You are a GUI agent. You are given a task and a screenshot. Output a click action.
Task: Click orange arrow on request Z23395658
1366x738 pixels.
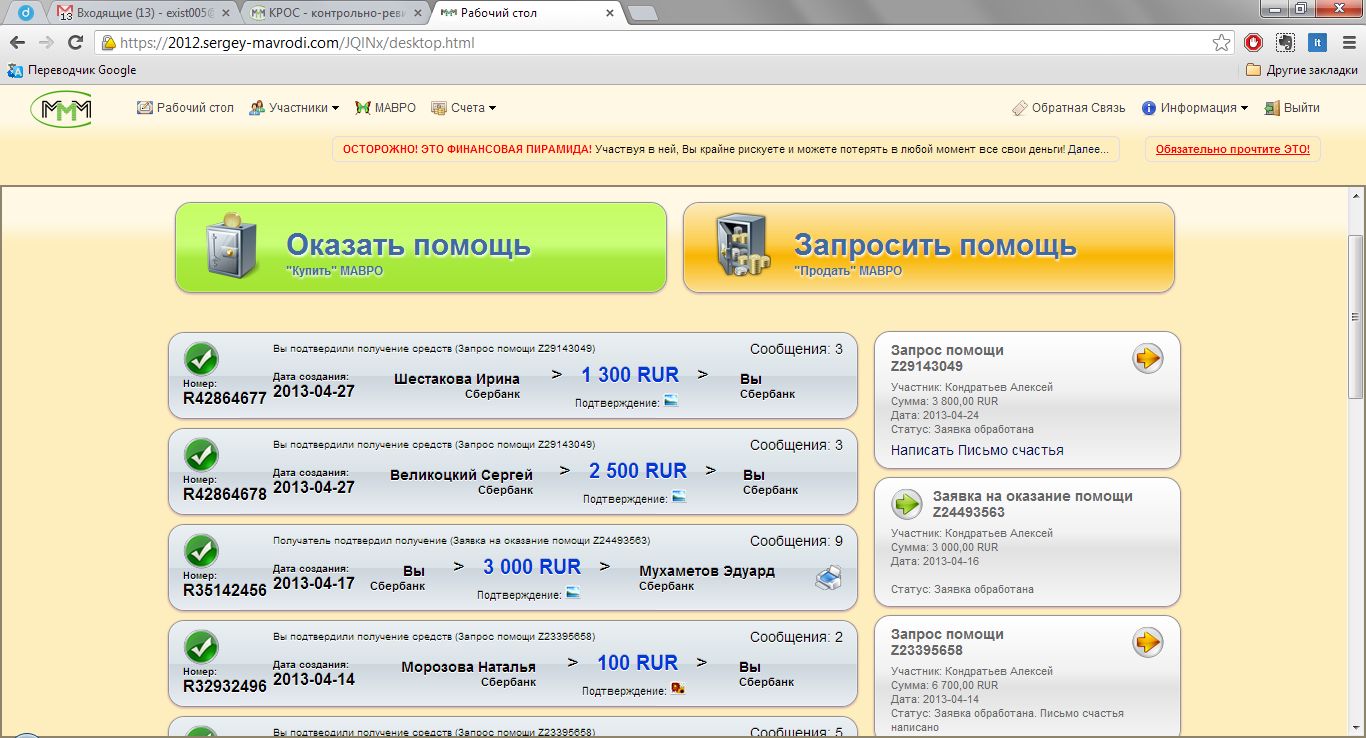[x=1147, y=642]
